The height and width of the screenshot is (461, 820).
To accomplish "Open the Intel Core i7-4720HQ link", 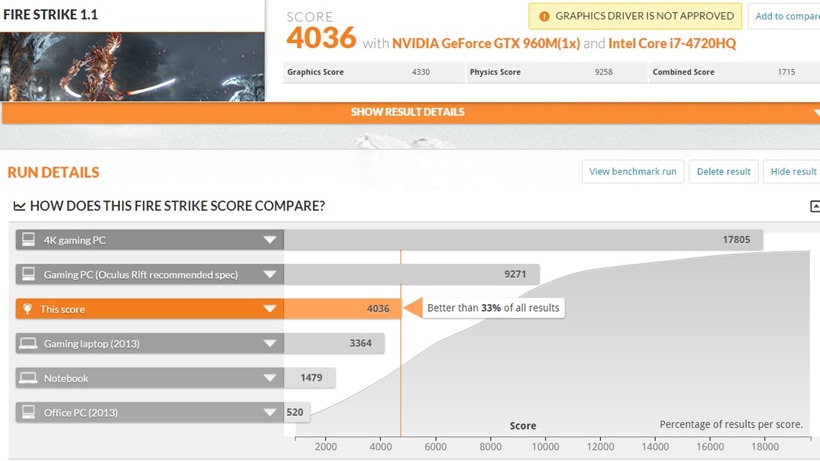I will pyautogui.click(x=672, y=43).
